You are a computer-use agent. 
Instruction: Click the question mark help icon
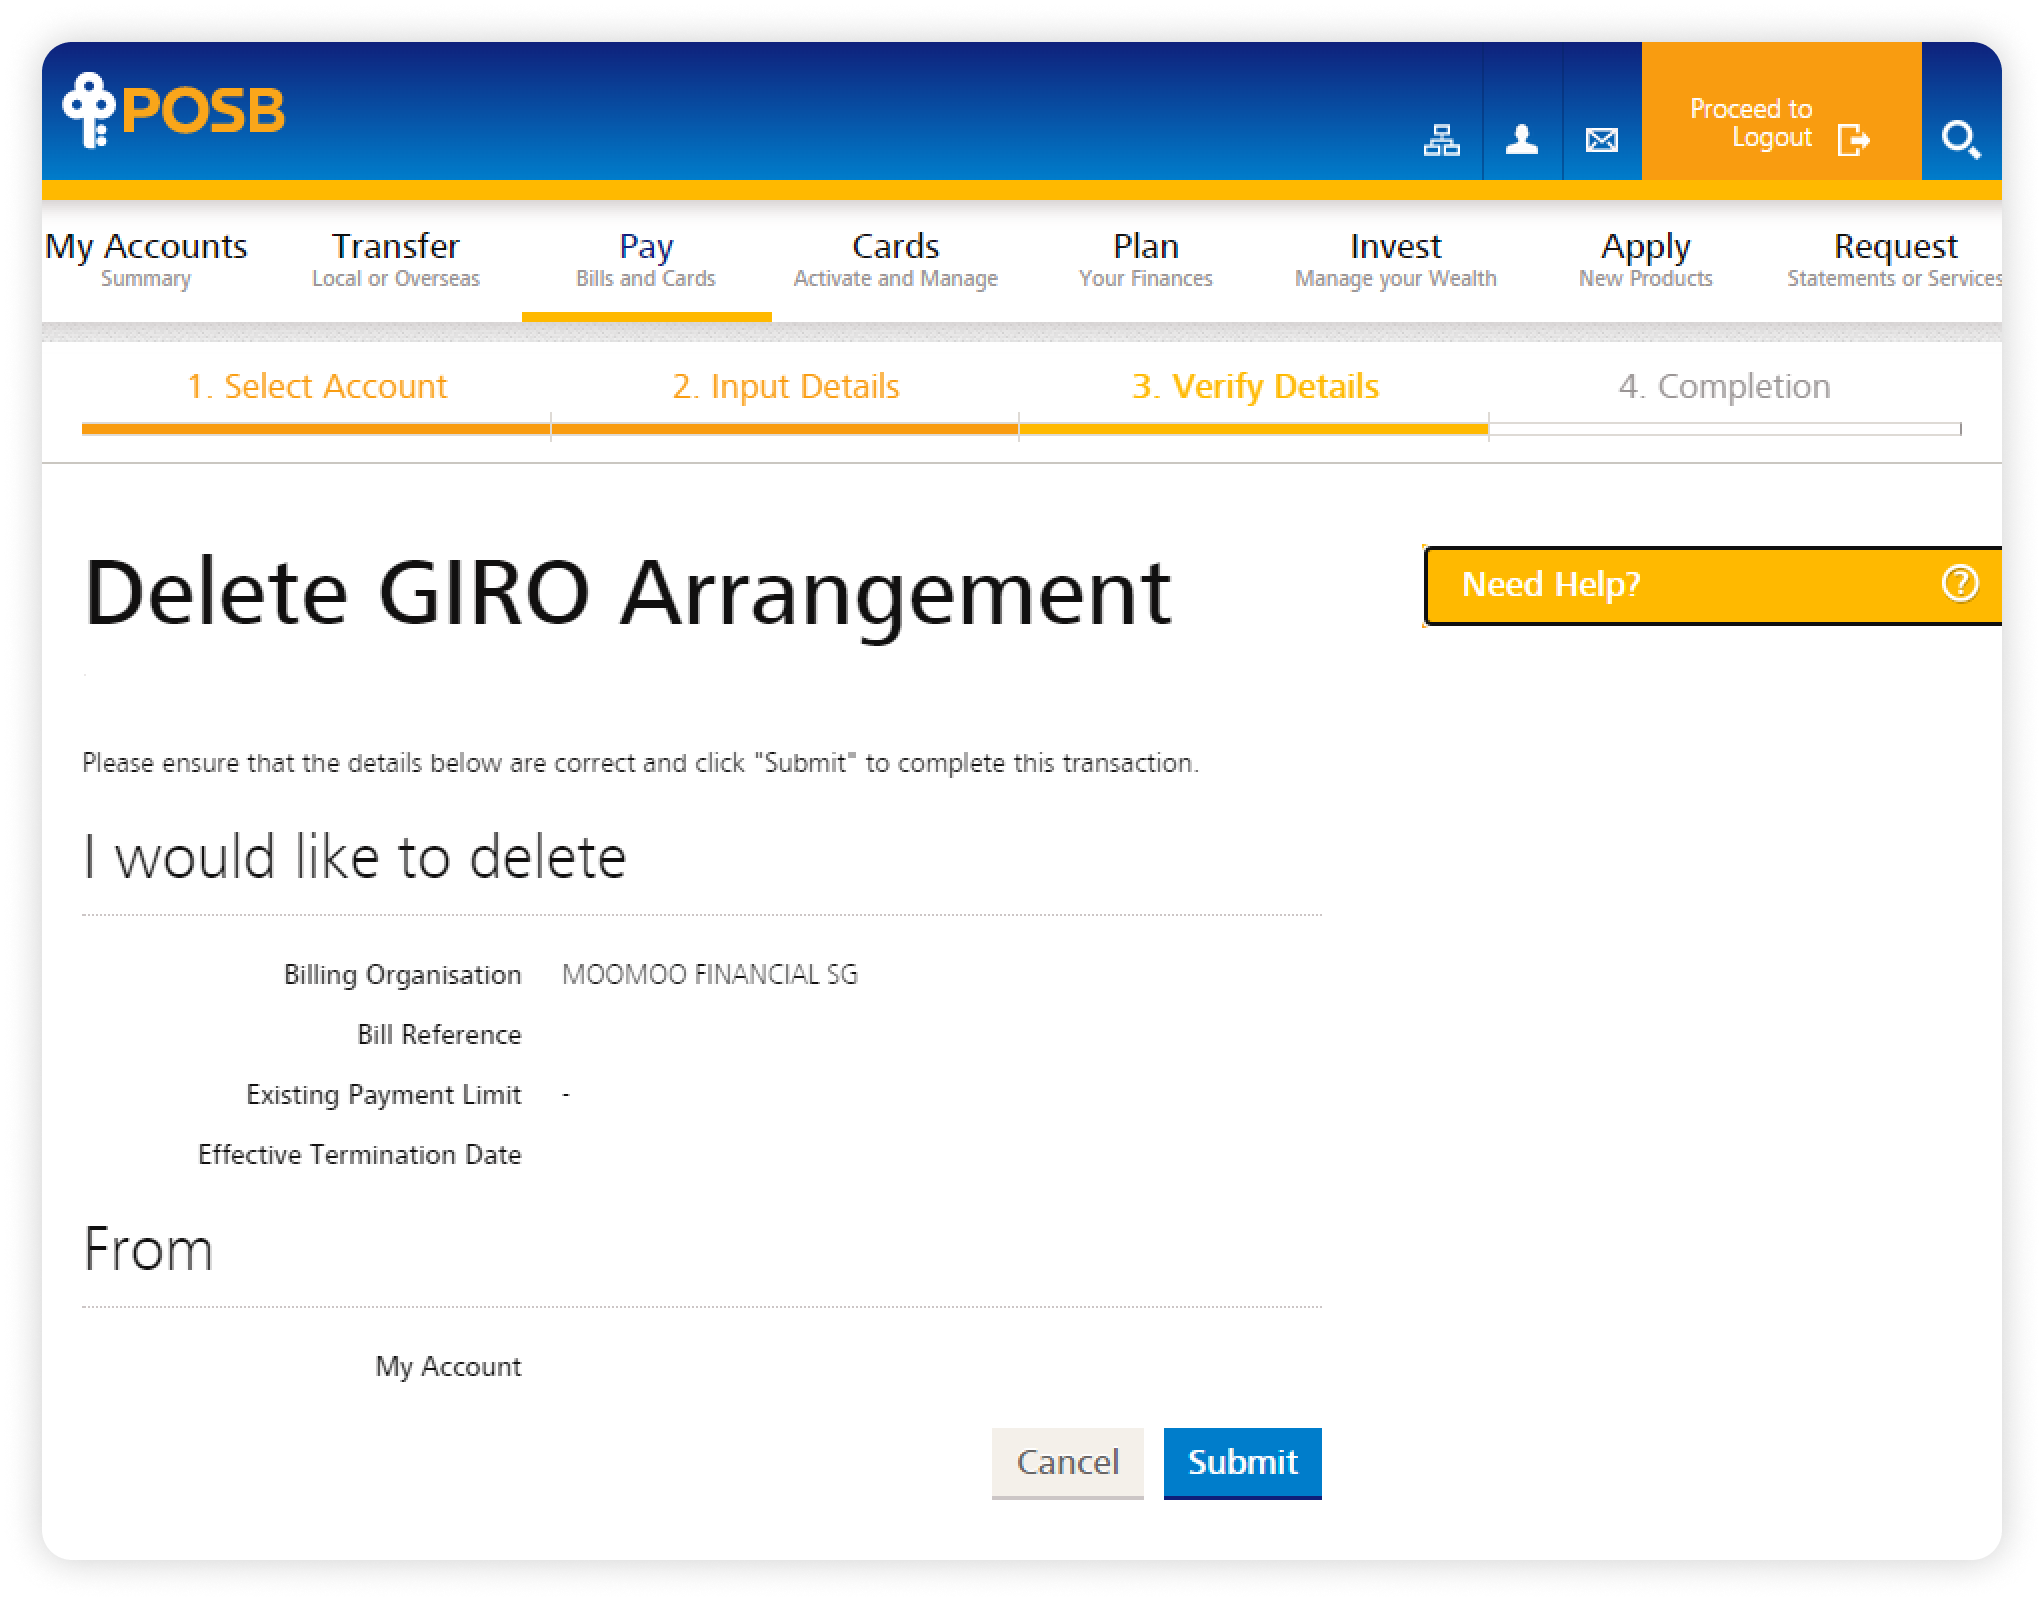(x=1960, y=583)
